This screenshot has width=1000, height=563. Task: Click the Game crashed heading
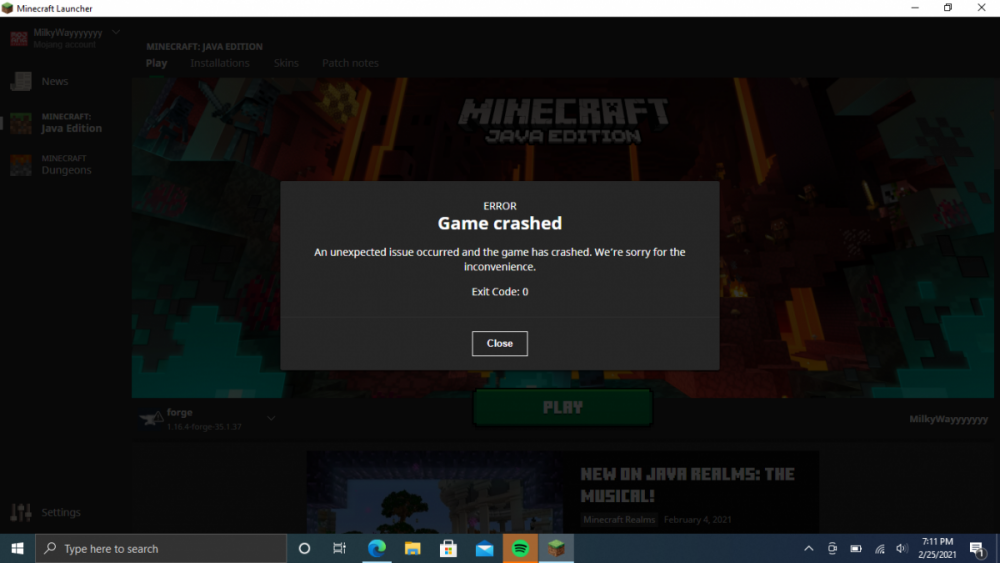(x=499, y=223)
